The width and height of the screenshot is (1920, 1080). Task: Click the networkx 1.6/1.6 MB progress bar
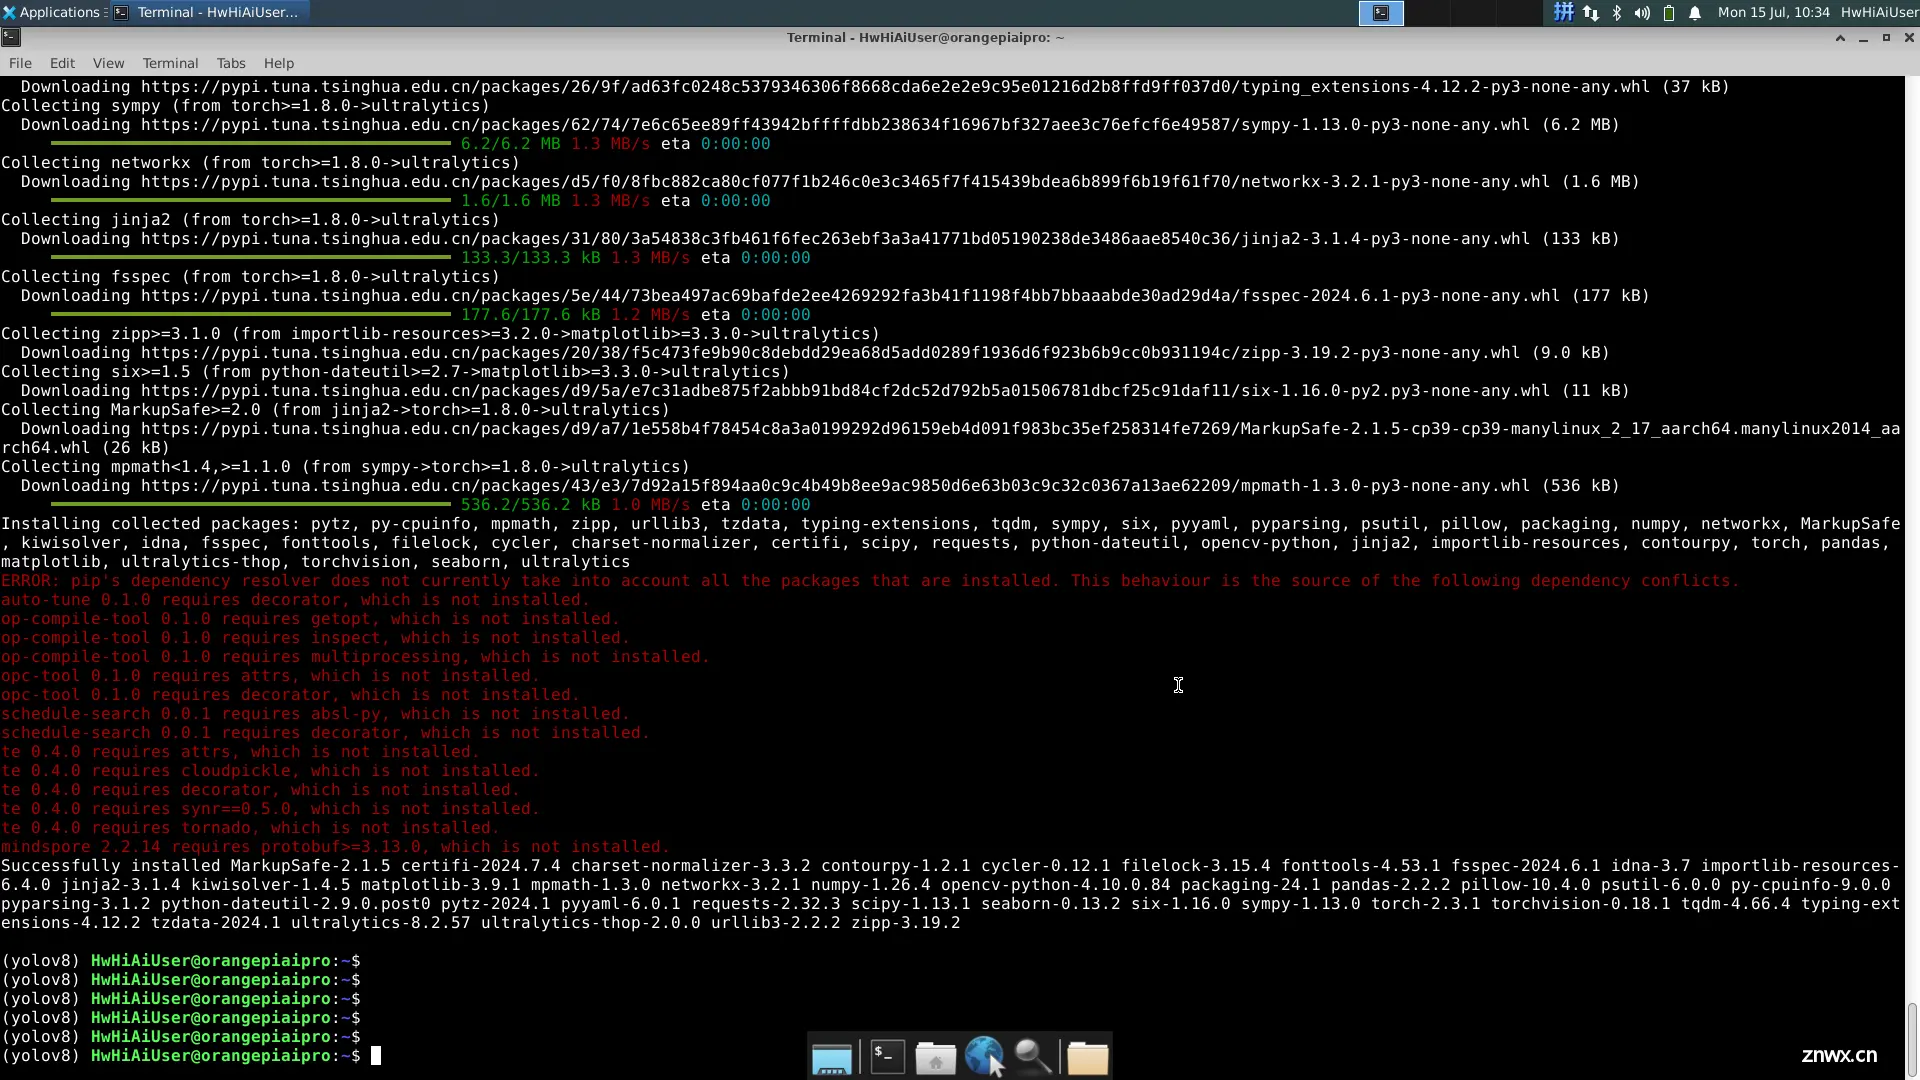(250, 201)
